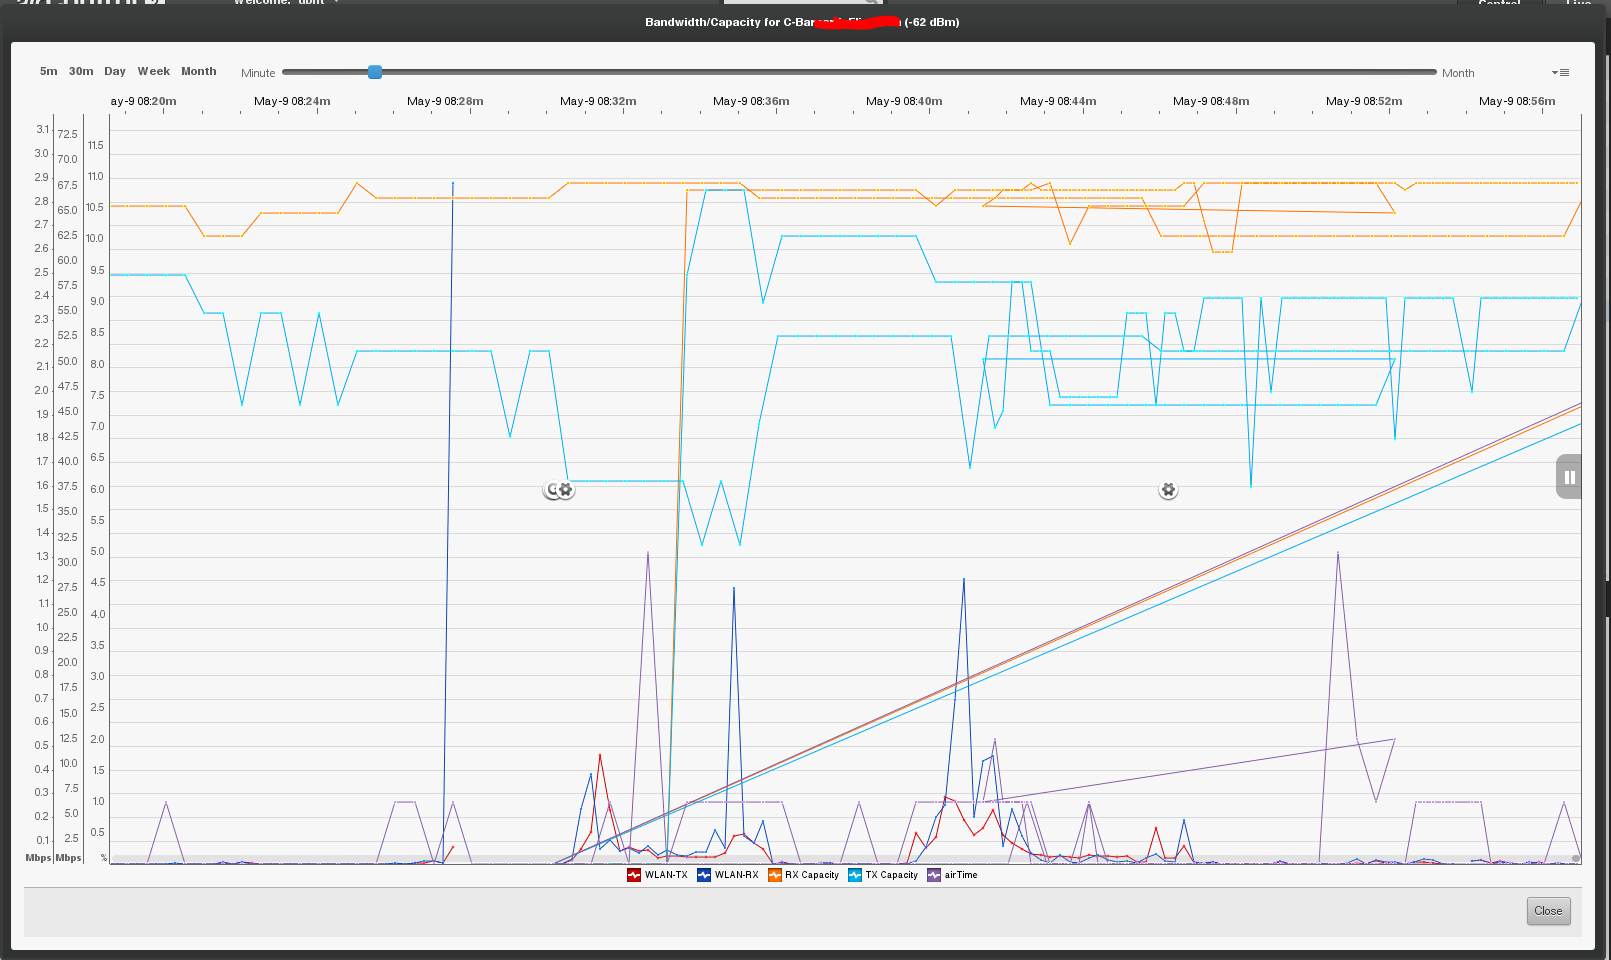Click the scroll dot at chart bottom-right
The height and width of the screenshot is (960, 1611).
1576,858
